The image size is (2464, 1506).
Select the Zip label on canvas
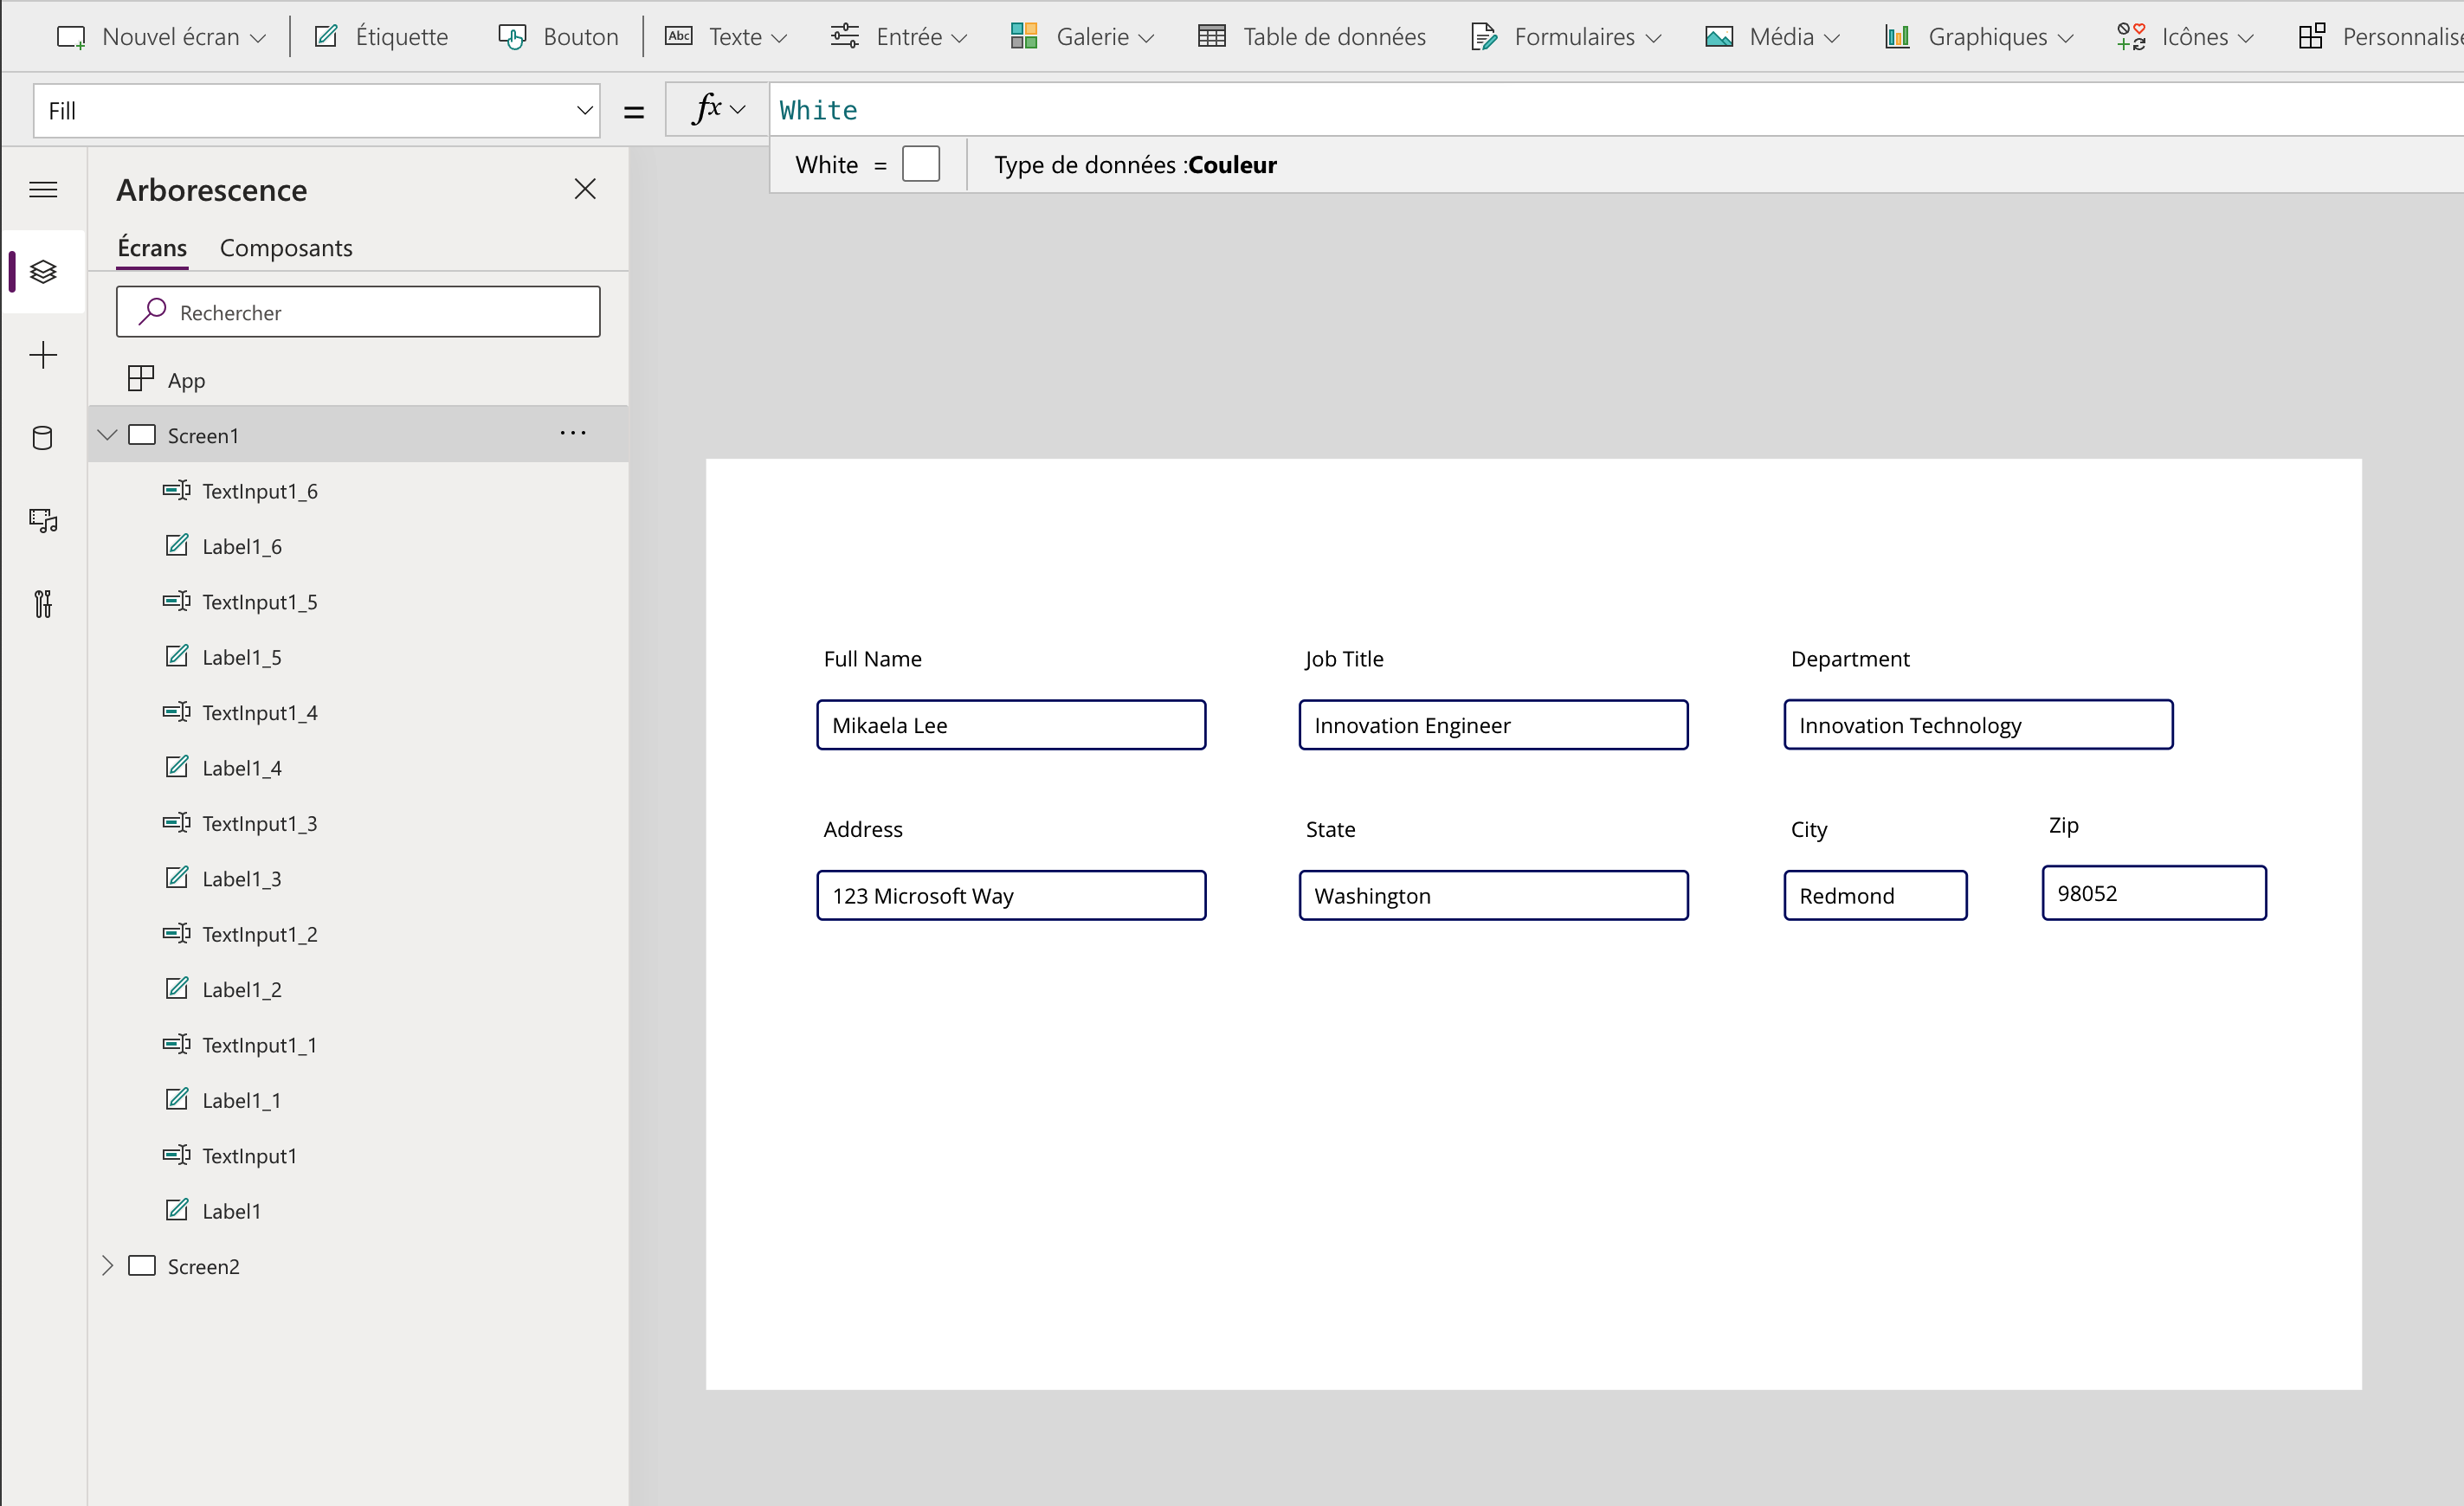point(2063,825)
